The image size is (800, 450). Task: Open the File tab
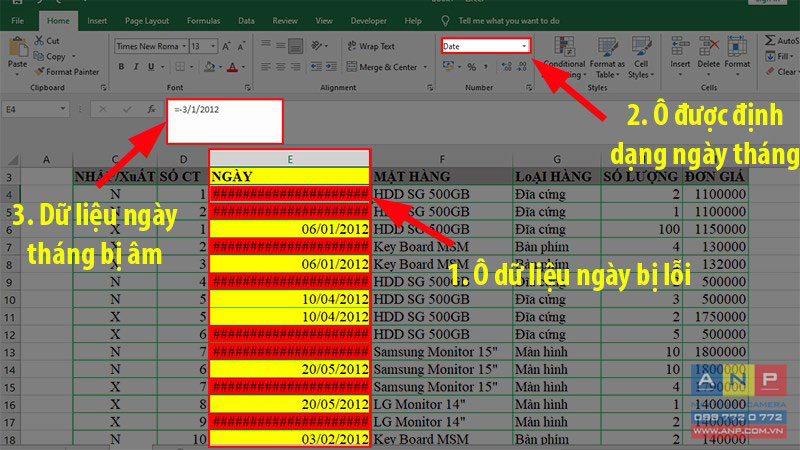tap(18, 21)
